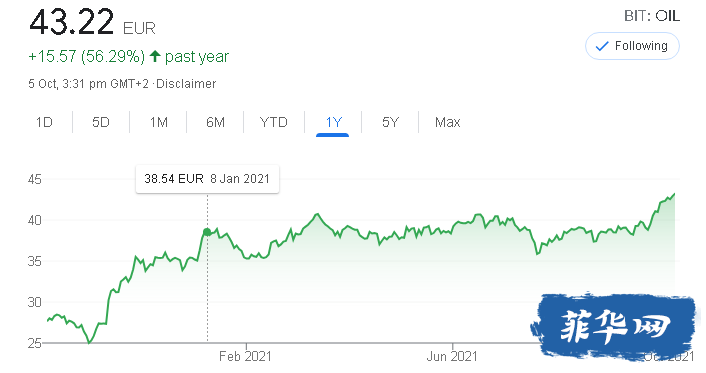Toggle the Following button
The image size is (706, 373).
pos(632,46)
